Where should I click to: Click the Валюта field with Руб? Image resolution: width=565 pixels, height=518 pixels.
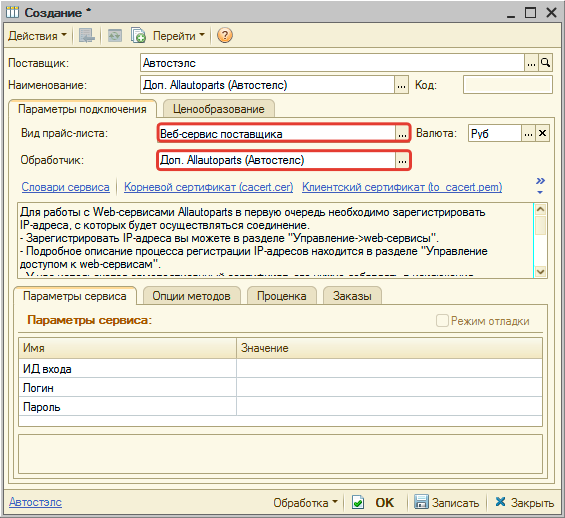tap(494, 134)
